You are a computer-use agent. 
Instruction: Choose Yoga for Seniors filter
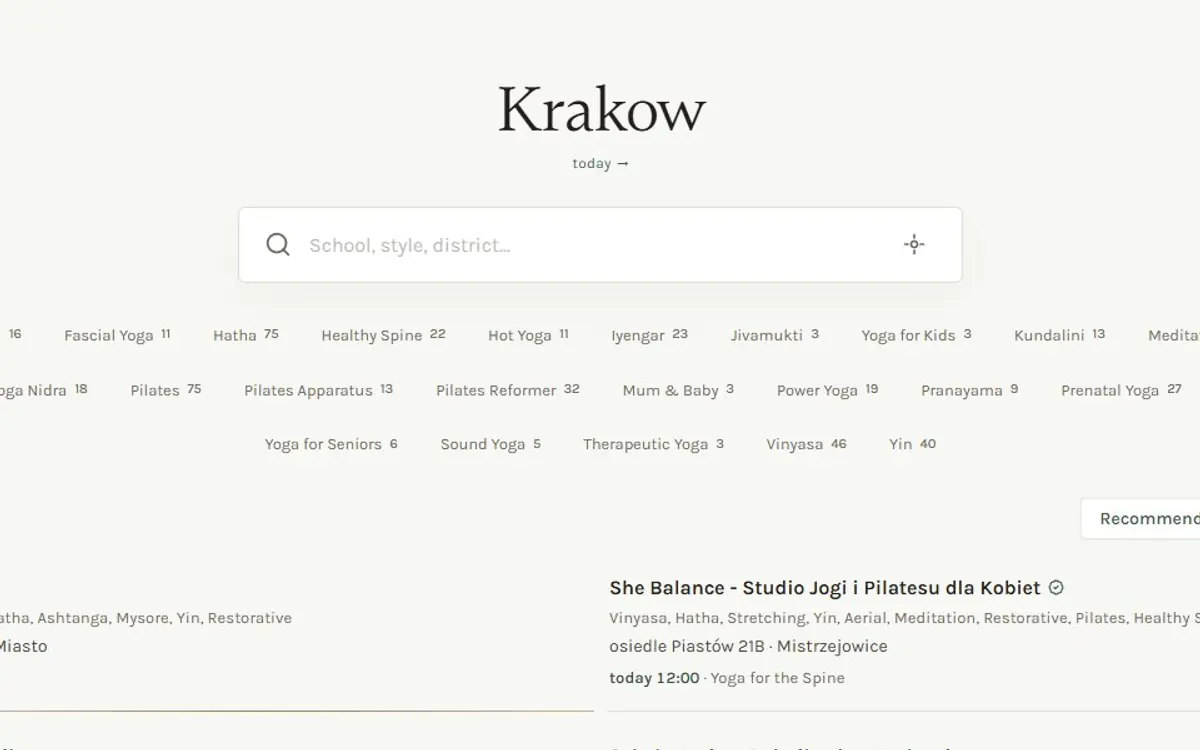331,444
